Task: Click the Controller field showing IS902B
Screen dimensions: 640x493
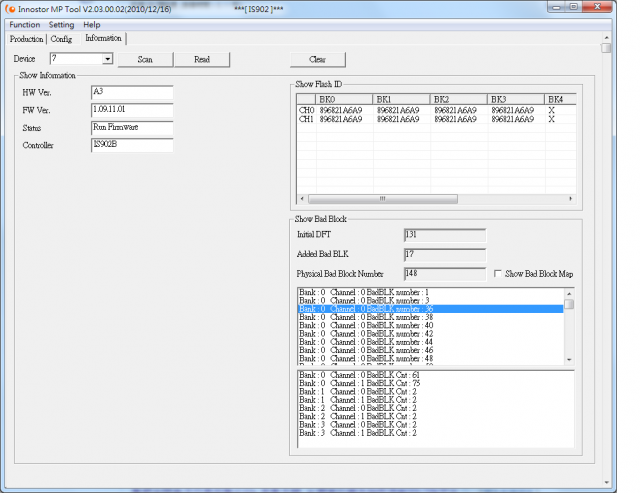Action: click(x=132, y=145)
